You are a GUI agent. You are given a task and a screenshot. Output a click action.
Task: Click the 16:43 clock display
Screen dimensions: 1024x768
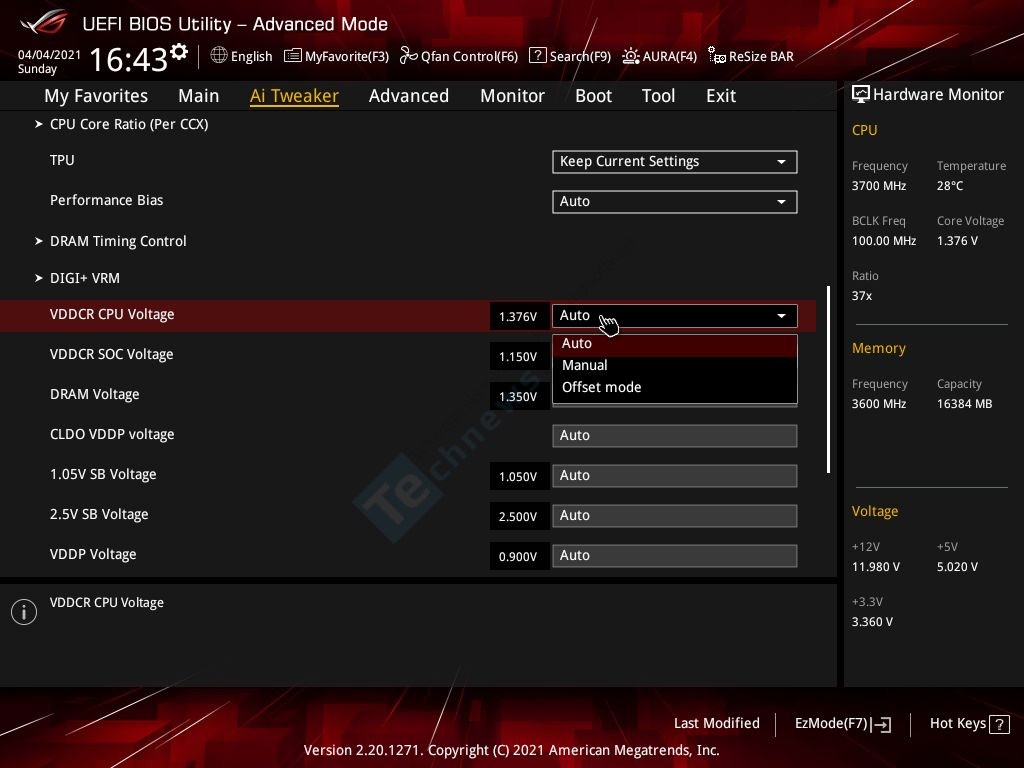129,59
